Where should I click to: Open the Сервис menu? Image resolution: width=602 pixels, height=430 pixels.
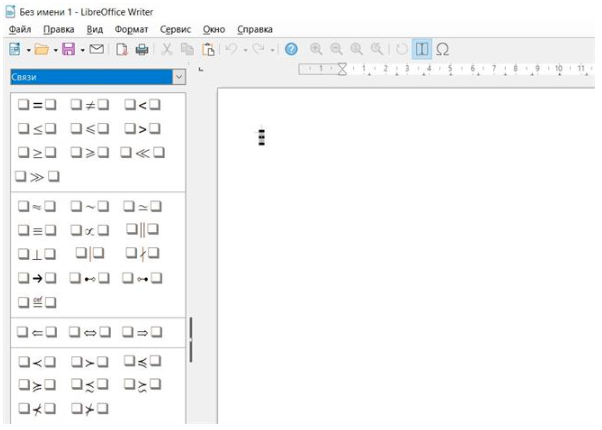click(175, 29)
